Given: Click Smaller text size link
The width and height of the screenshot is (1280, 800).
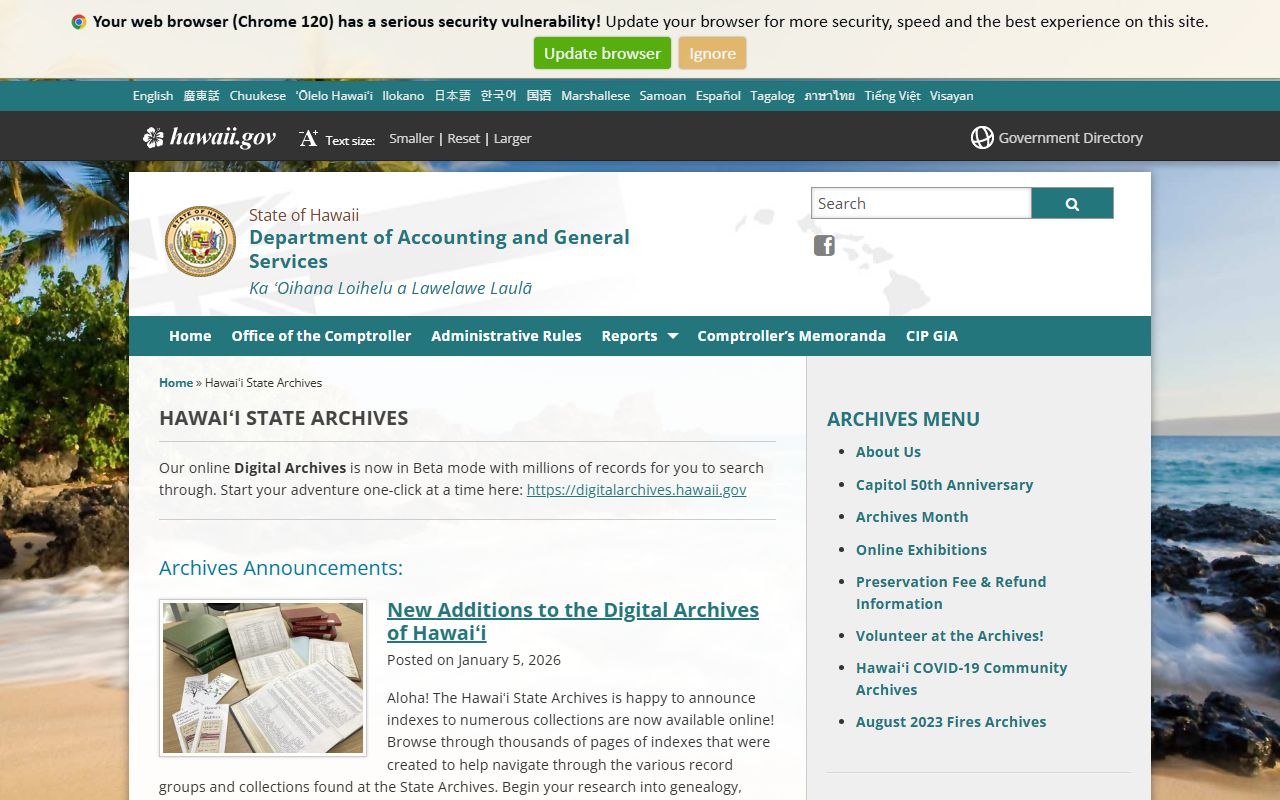Looking at the screenshot, I should coord(411,139).
